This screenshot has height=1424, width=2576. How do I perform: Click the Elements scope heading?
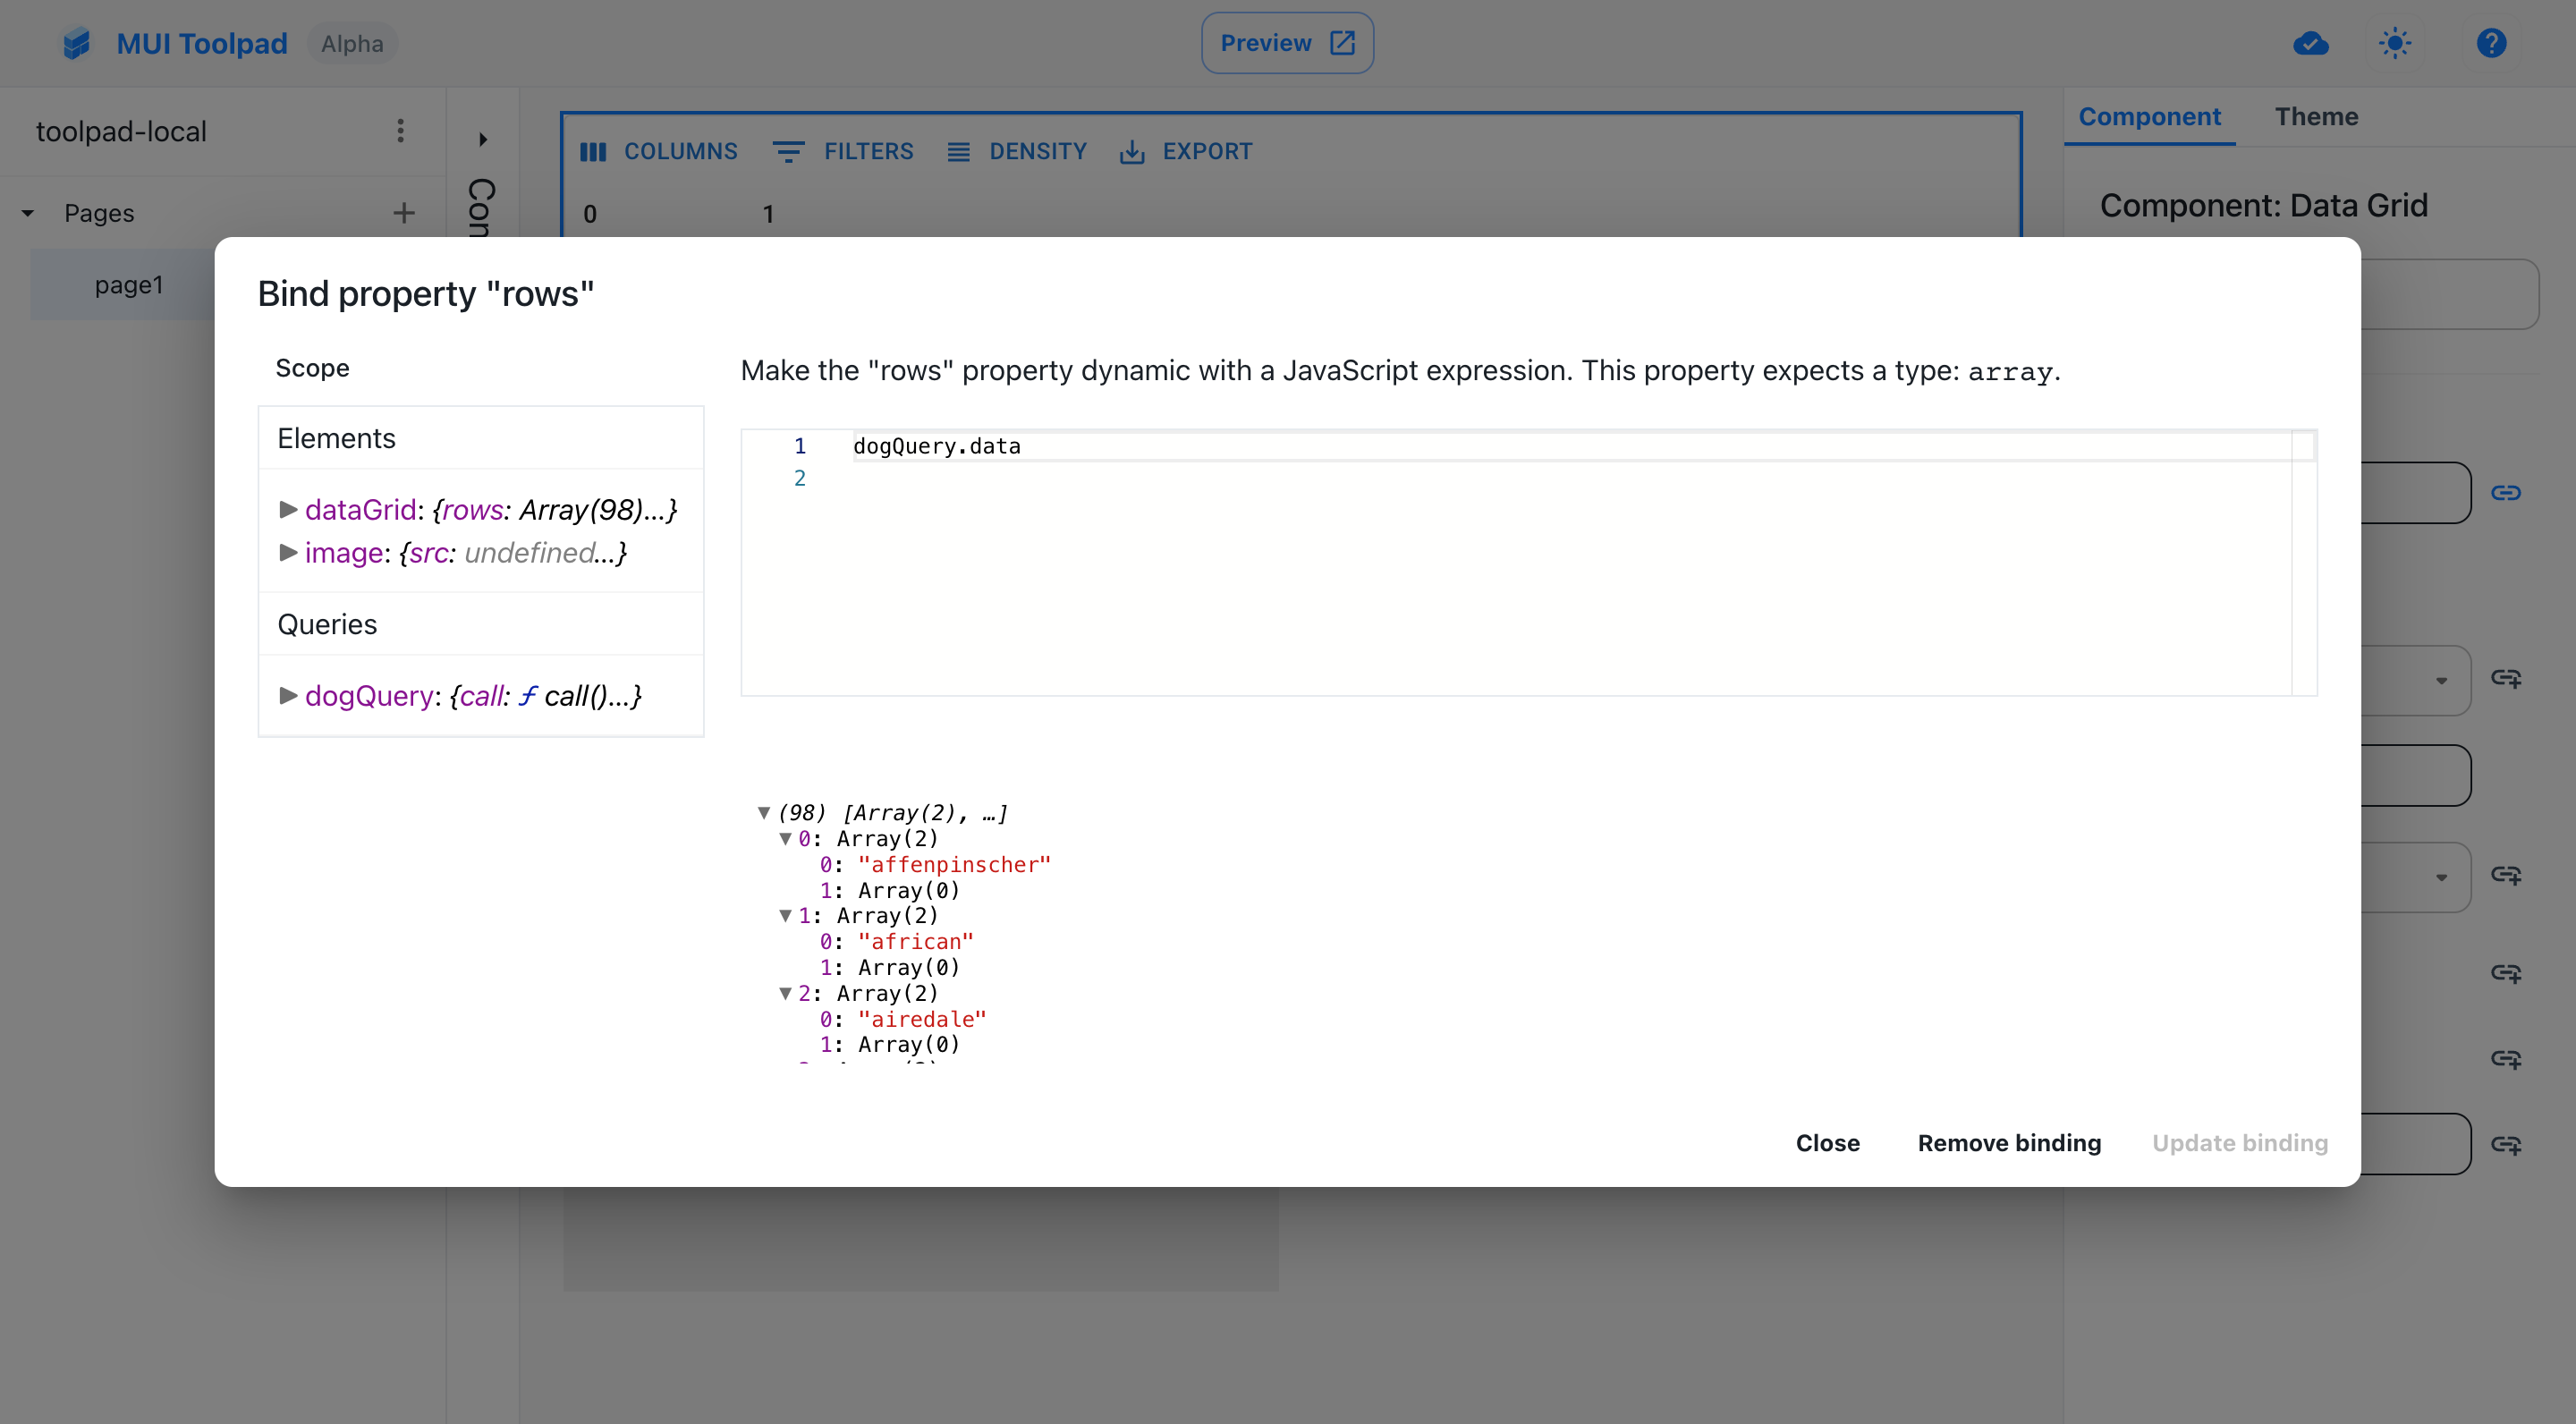coord(336,438)
